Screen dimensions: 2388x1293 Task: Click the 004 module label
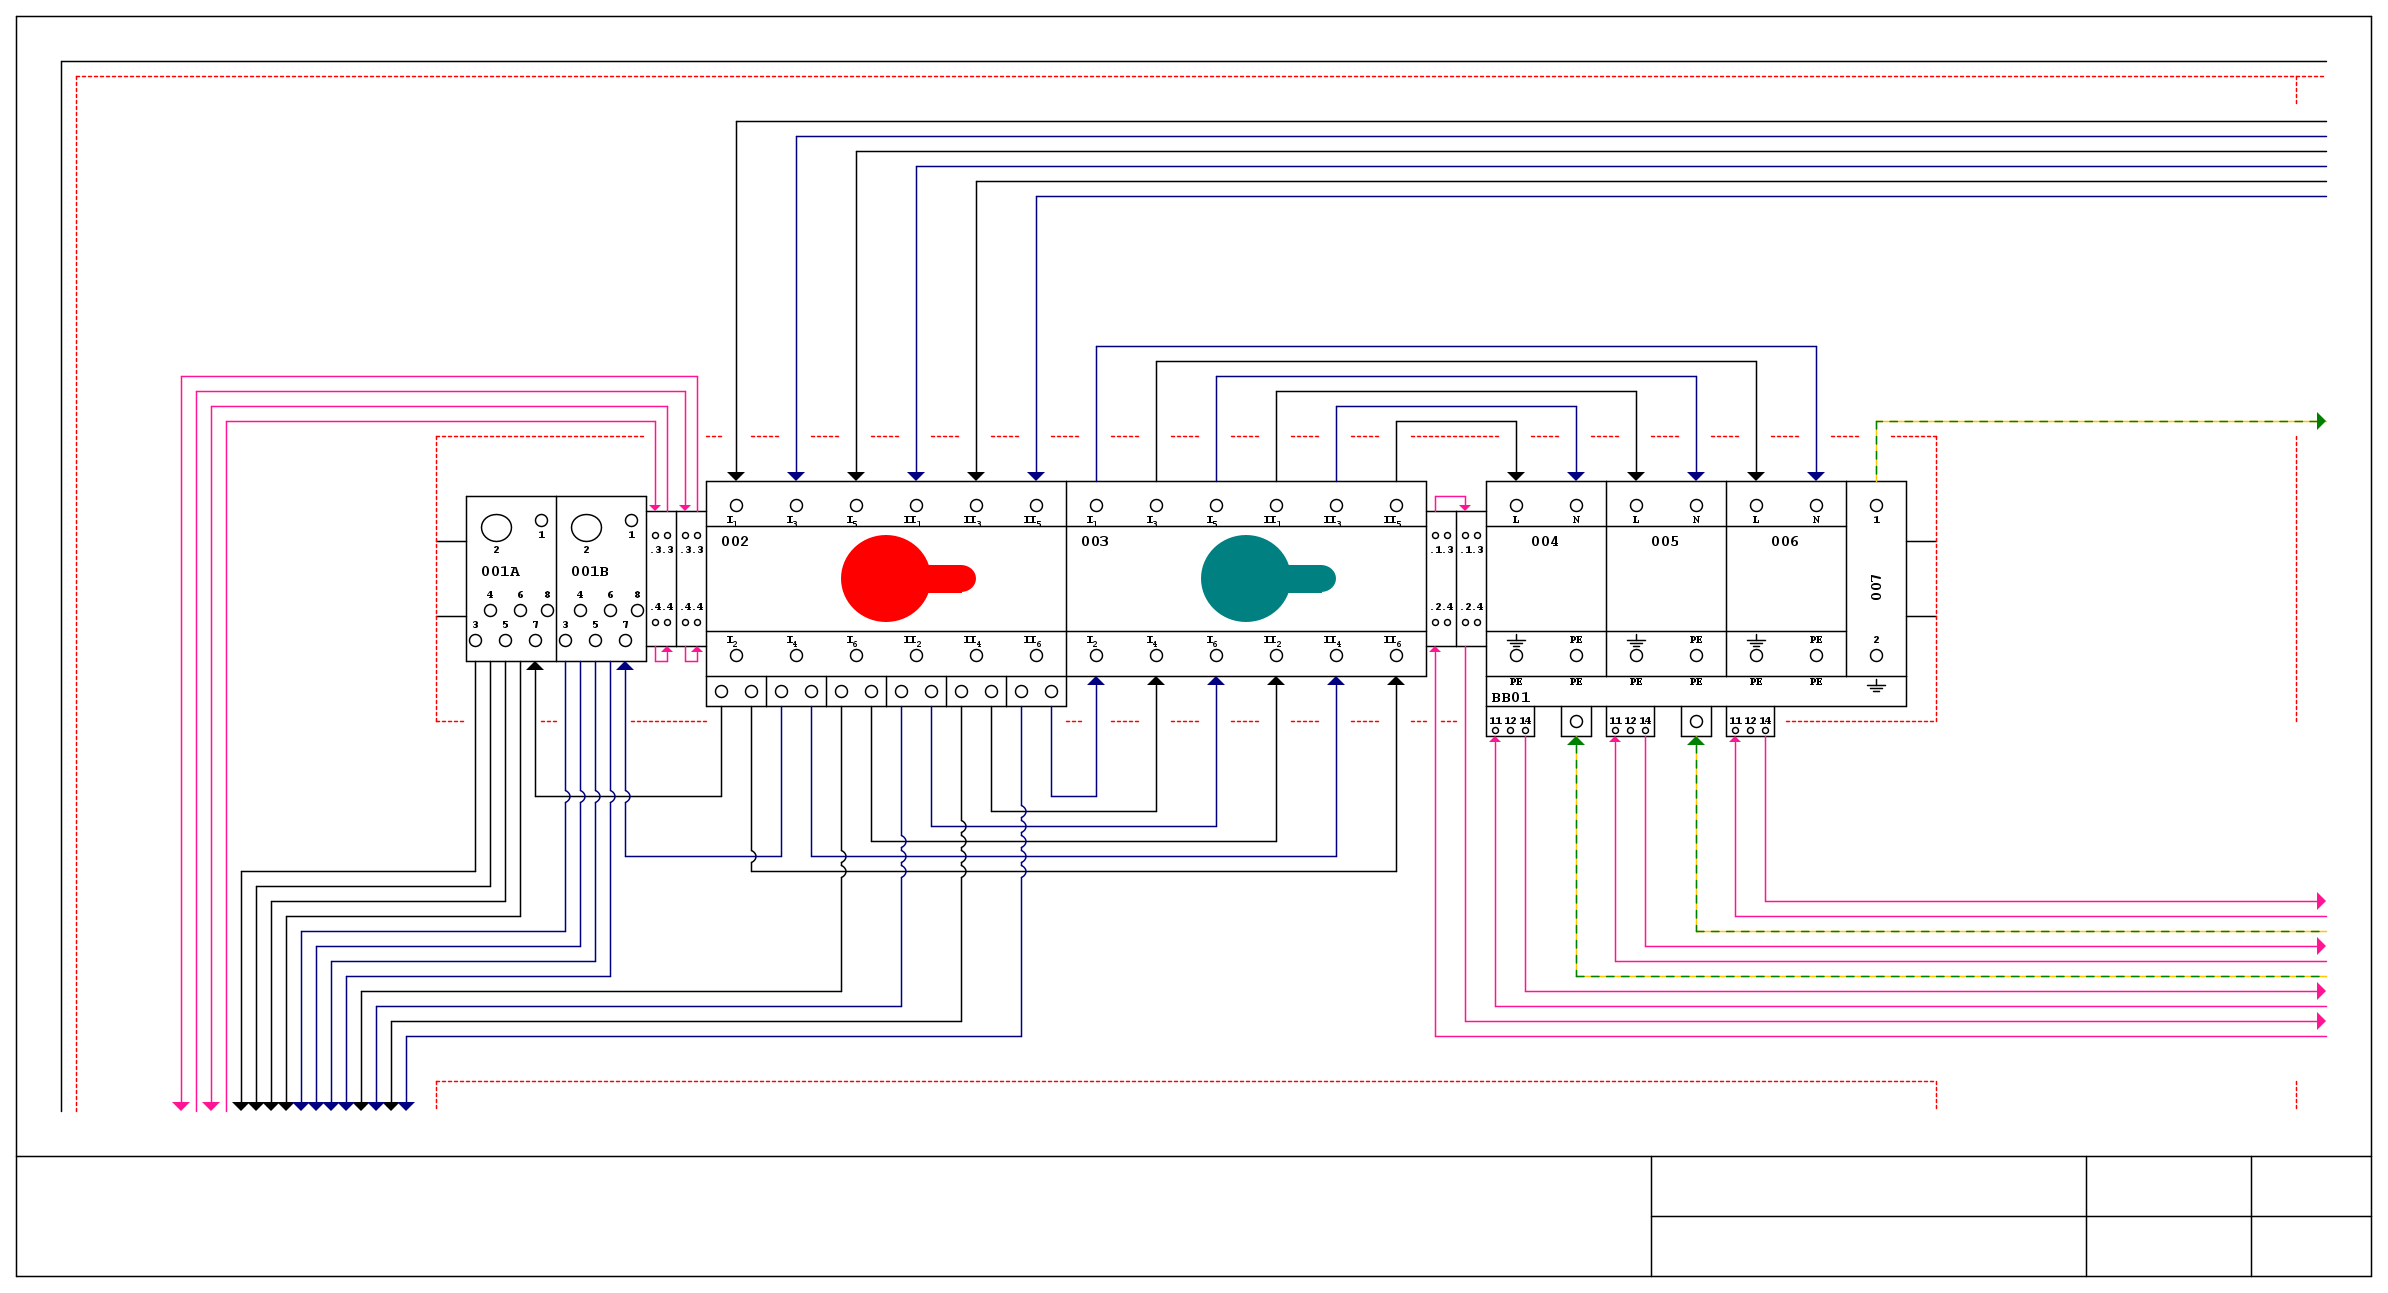click(1545, 541)
